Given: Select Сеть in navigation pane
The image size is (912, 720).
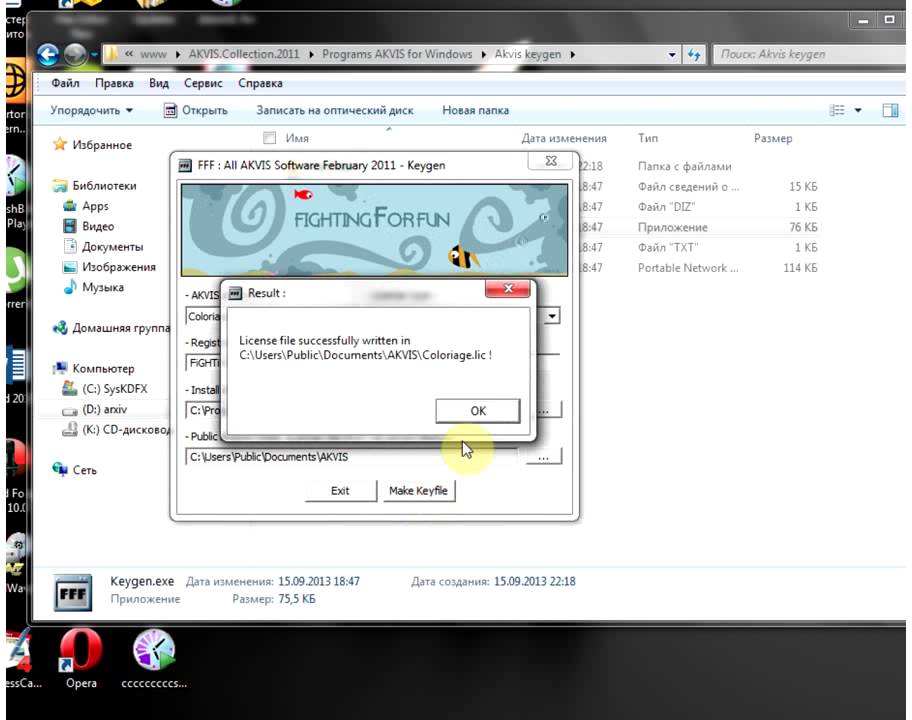Looking at the screenshot, I should pyautogui.click(x=84, y=470).
